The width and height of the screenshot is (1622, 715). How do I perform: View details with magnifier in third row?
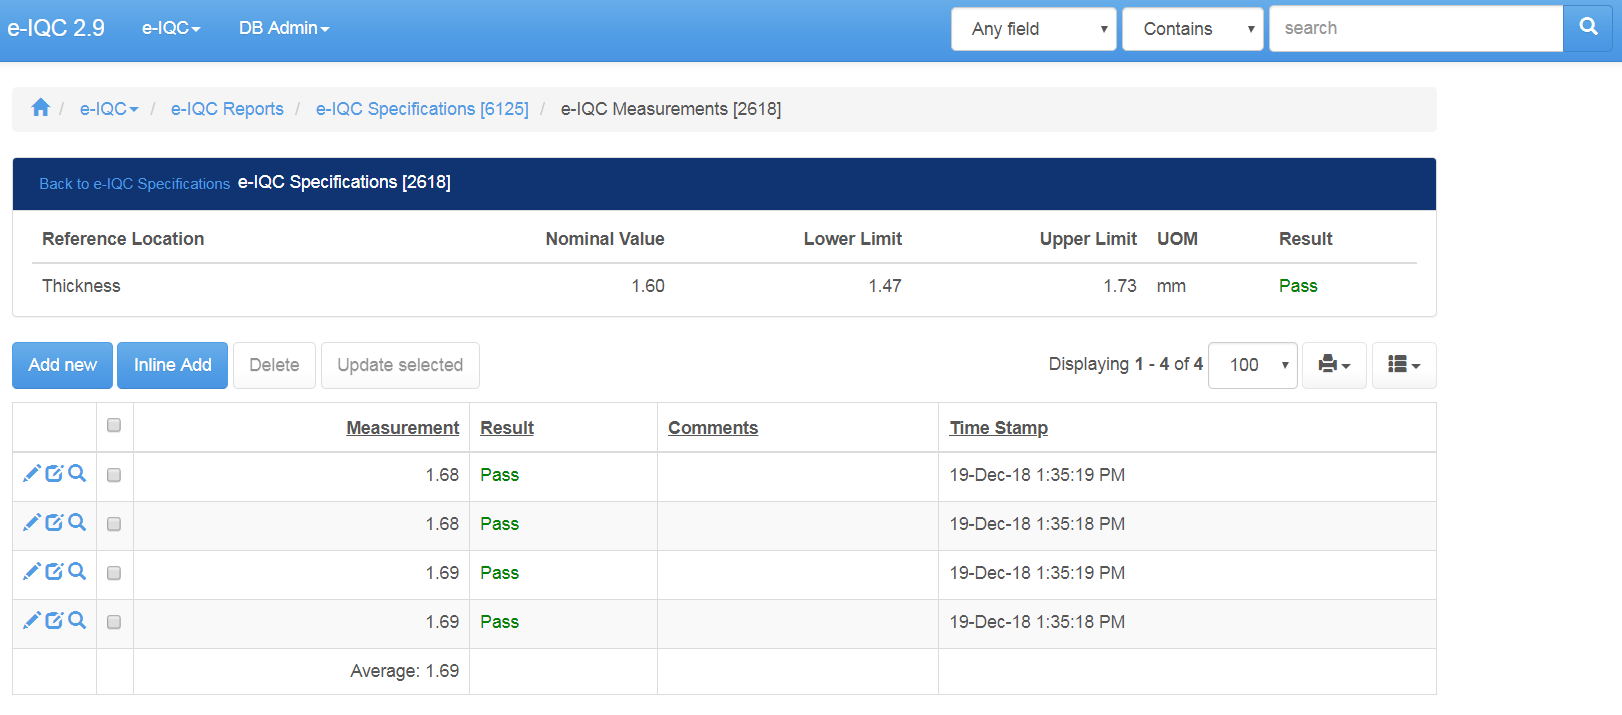(x=77, y=571)
